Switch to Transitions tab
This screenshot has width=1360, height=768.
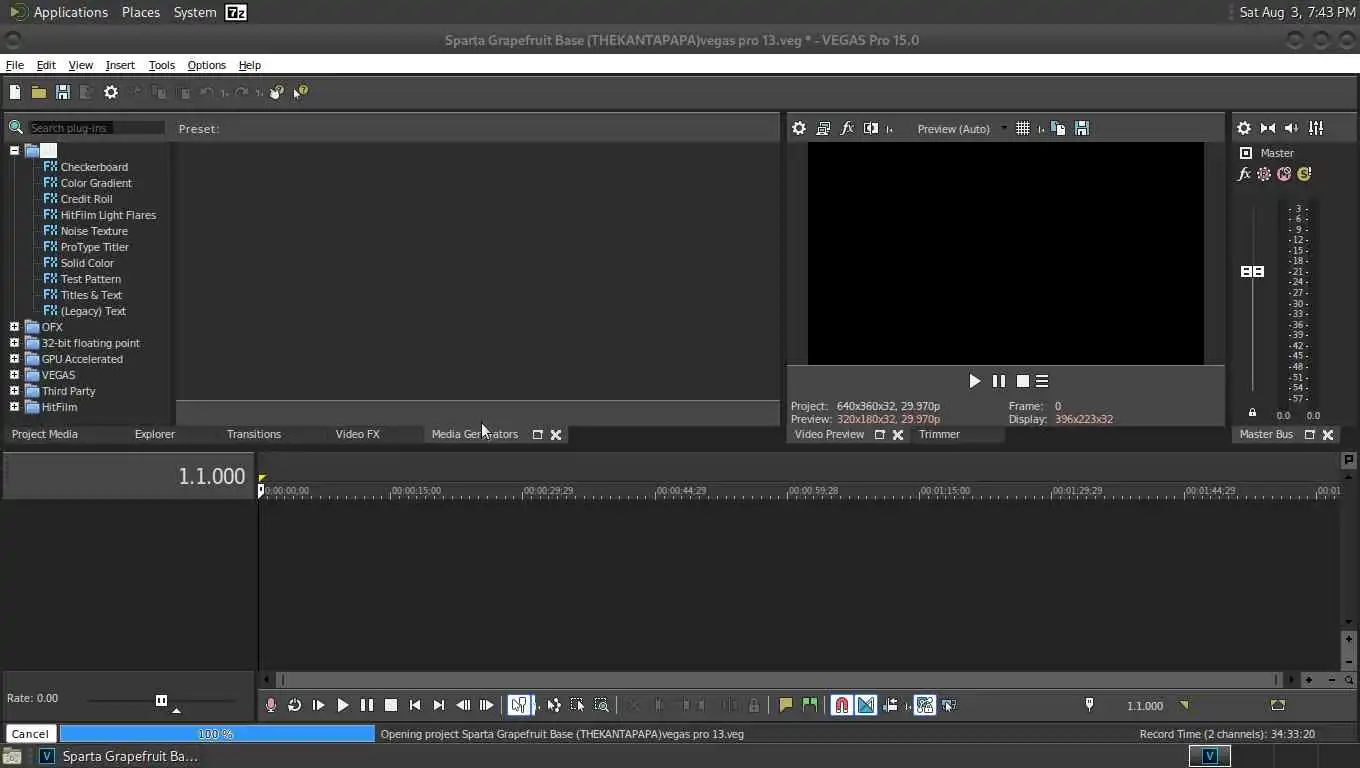(x=254, y=434)
